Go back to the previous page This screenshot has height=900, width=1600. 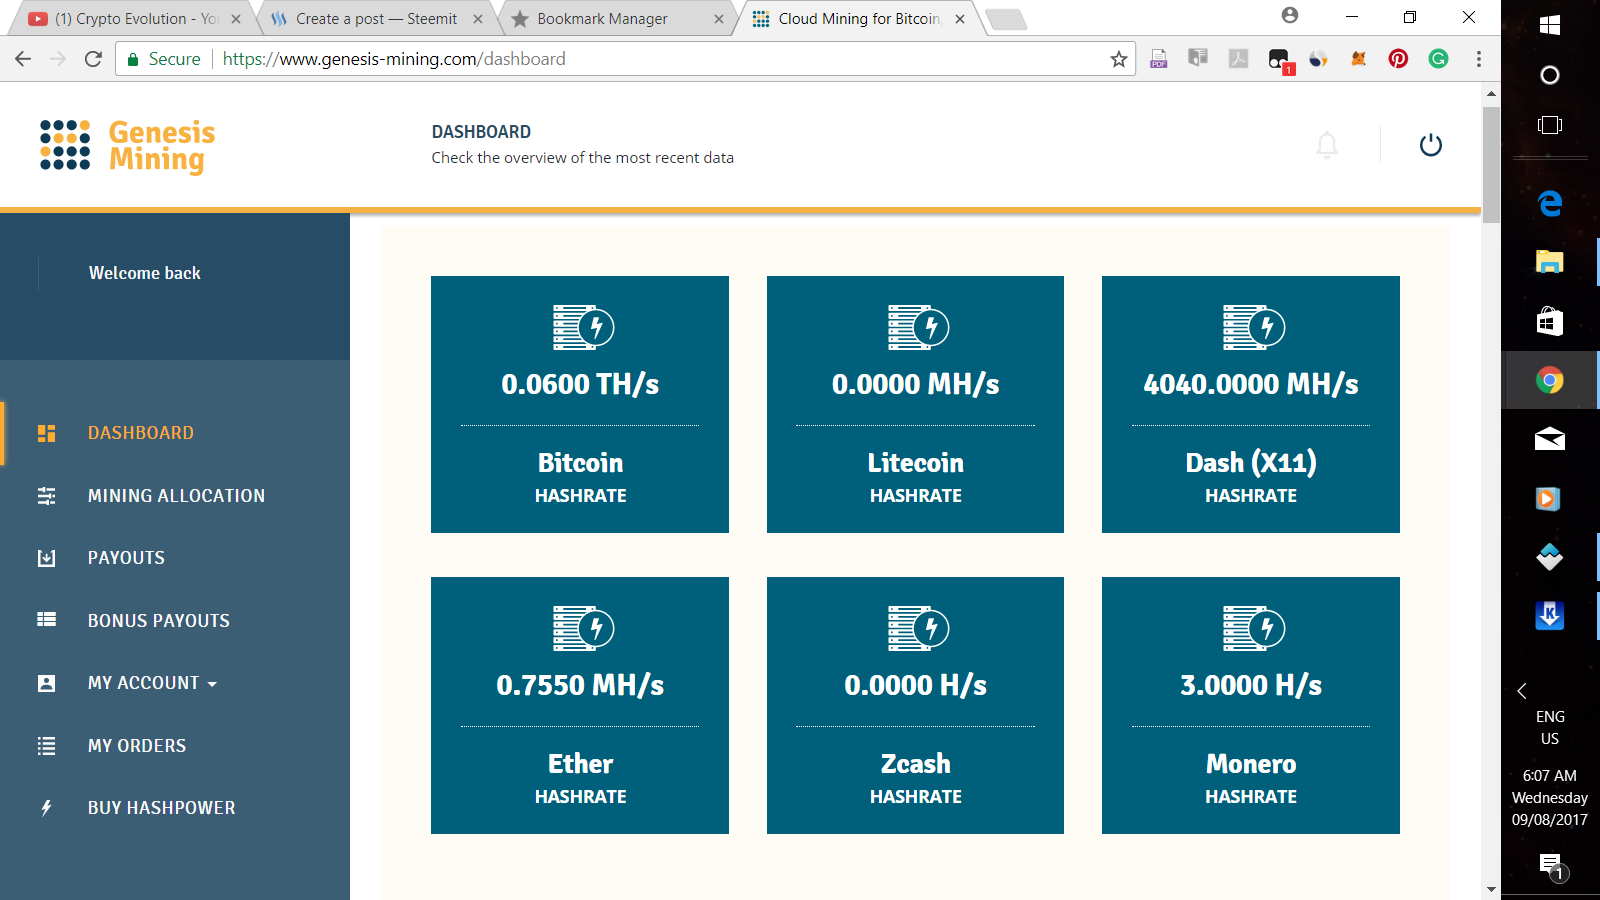[23, 59]
